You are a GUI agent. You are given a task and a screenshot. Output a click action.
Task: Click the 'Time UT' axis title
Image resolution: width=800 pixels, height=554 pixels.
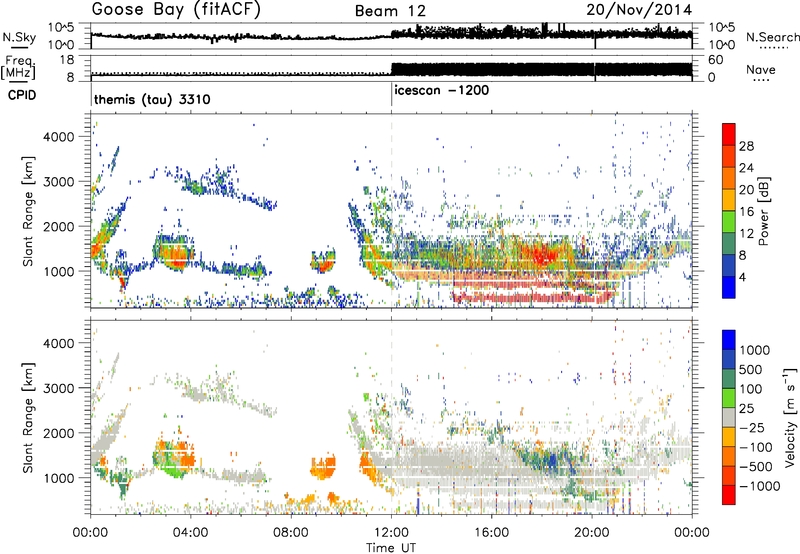tap(391, 548)
